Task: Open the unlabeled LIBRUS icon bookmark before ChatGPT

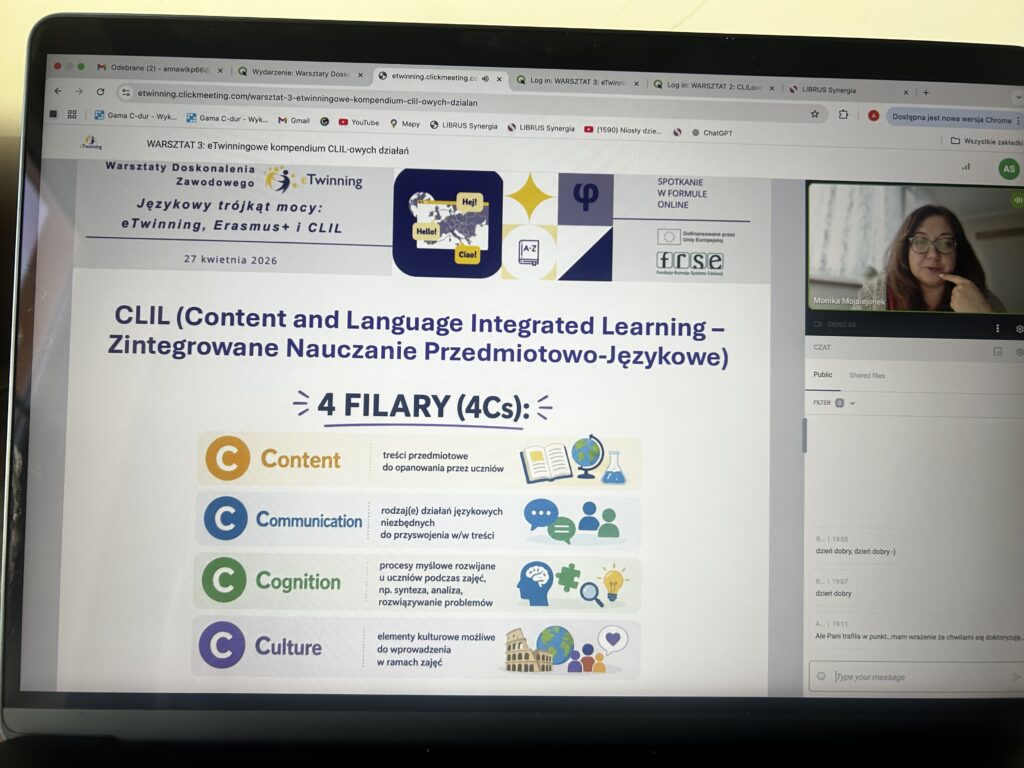Action: [x=677, y=132]
